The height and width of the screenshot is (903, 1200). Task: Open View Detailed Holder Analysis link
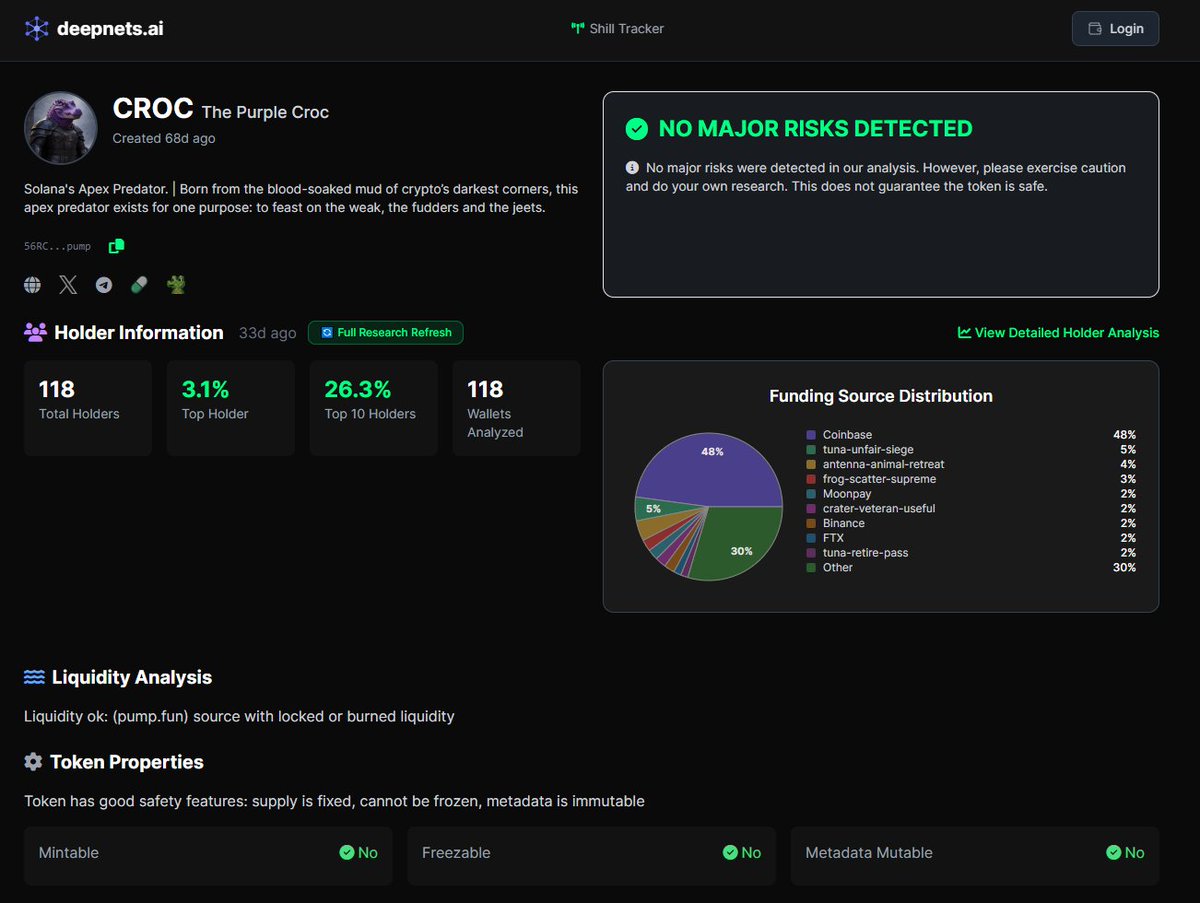[1058, 332]
